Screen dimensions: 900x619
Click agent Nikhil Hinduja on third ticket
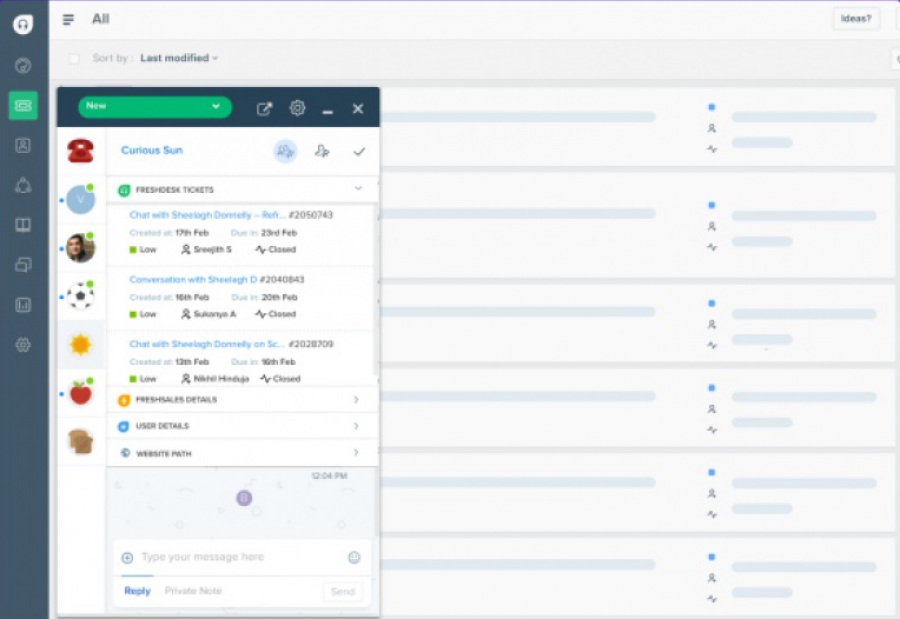click(215, 379)
